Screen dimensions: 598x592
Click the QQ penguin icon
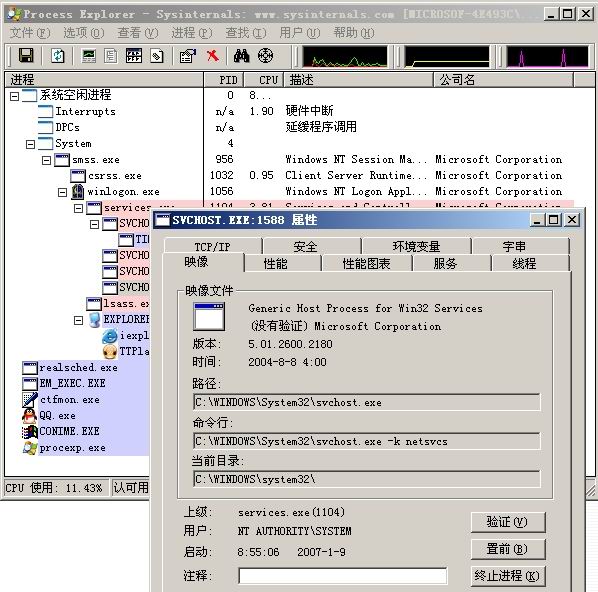click(x=29, y=416)
